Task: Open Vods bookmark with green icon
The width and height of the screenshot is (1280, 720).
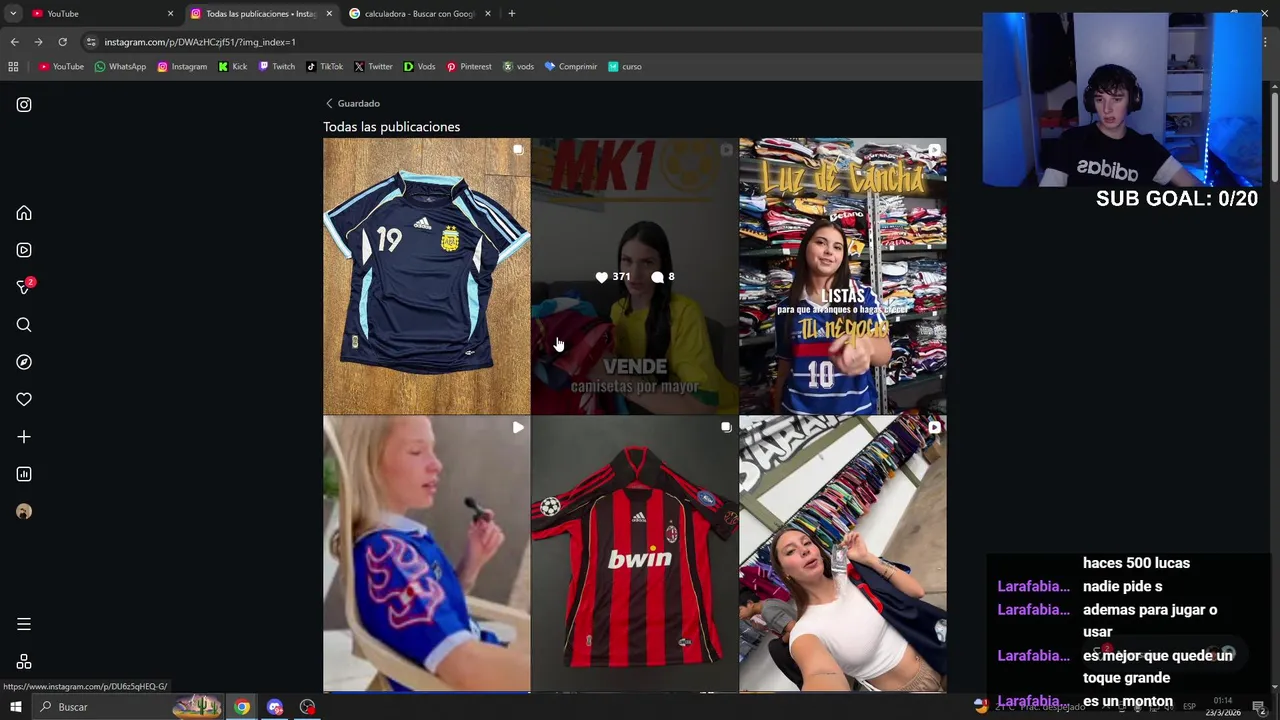Action: coord(419,66)
